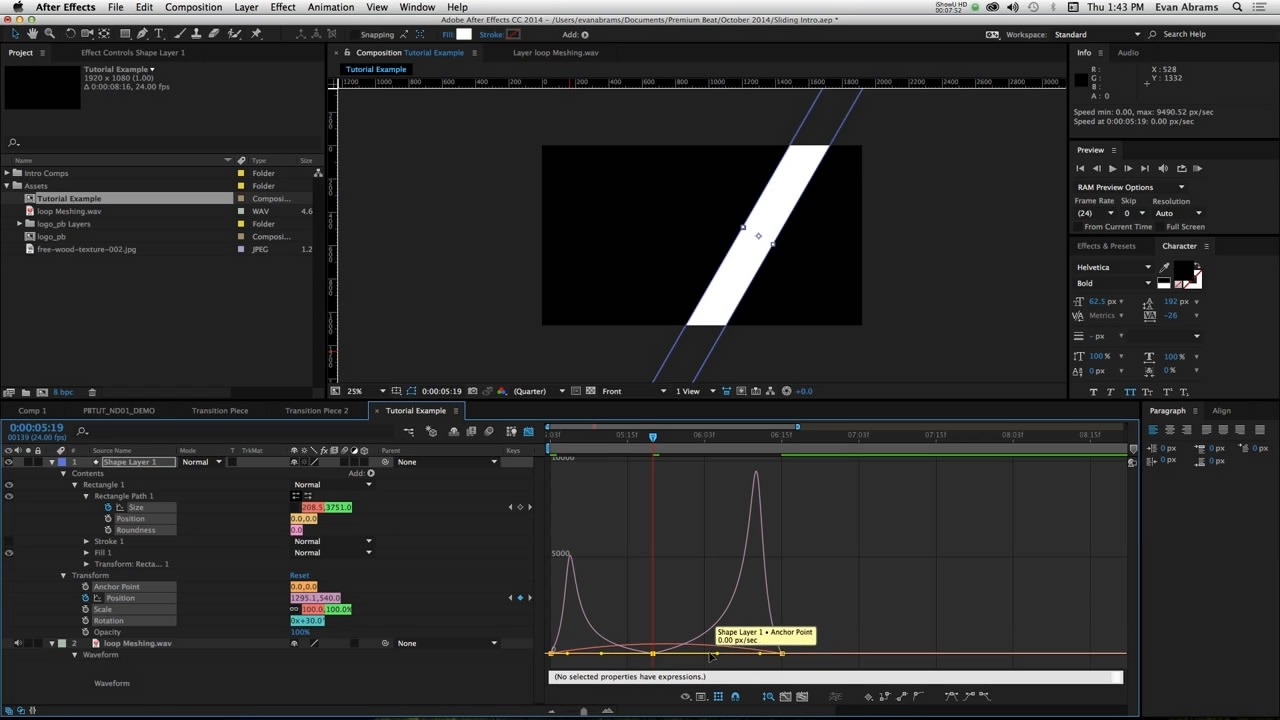Expand the Stroke 1 property group
This screenshot has width=1280, height=720.
click(x=86, y=541)
